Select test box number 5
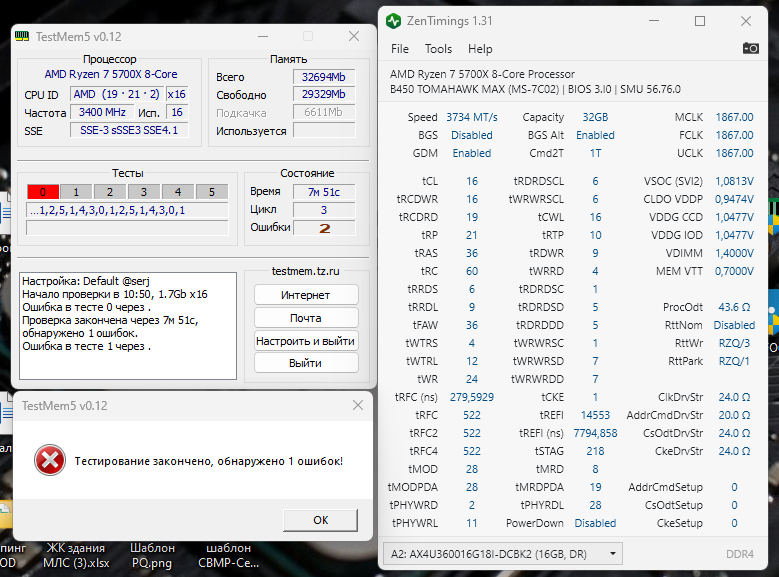Viewport: 779px width, 577px height. tap(212, 192)
